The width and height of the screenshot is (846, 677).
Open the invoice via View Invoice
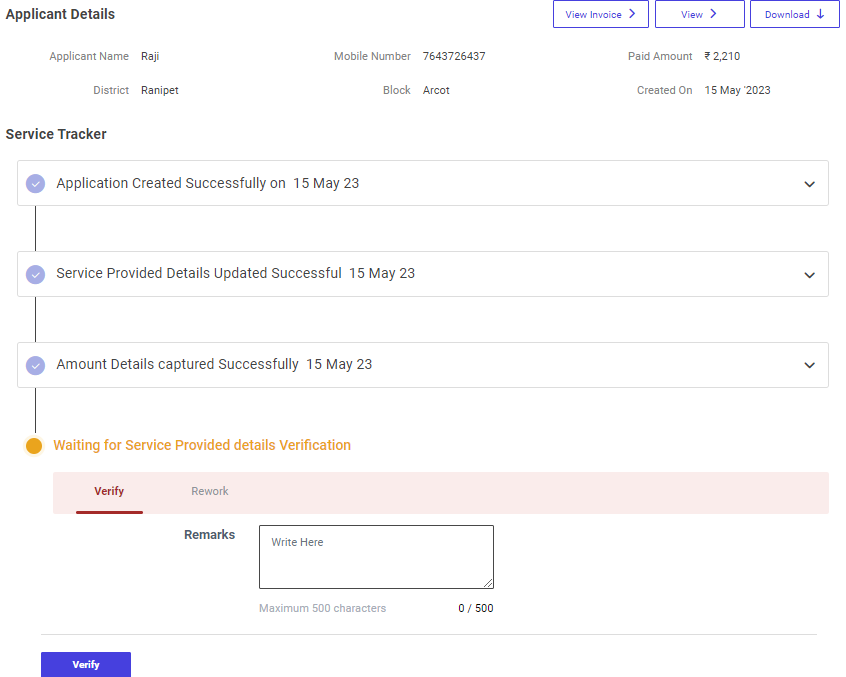594,14
